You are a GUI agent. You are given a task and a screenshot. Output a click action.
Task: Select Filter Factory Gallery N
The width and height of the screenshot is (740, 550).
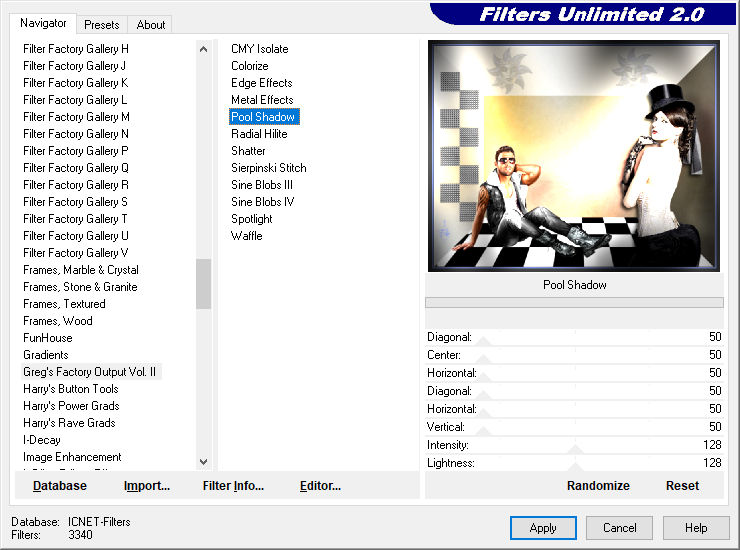pos(76,134)
